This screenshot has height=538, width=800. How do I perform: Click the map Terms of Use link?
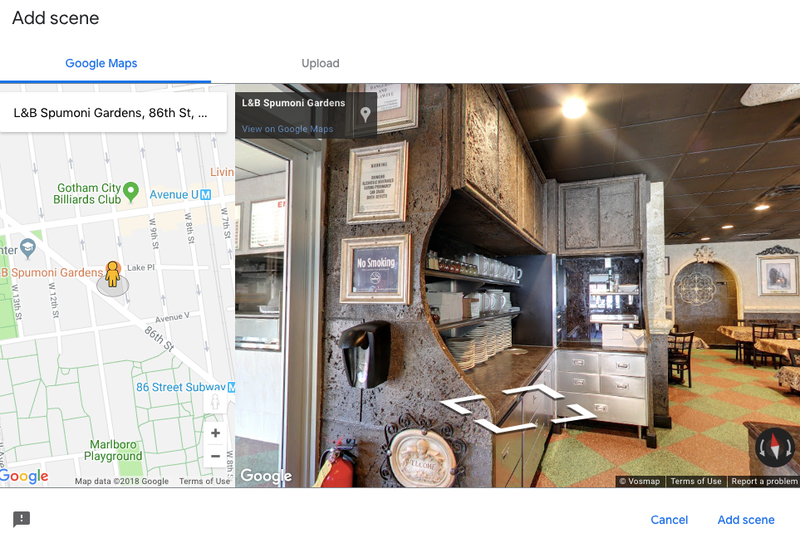[x=204, y=481]
